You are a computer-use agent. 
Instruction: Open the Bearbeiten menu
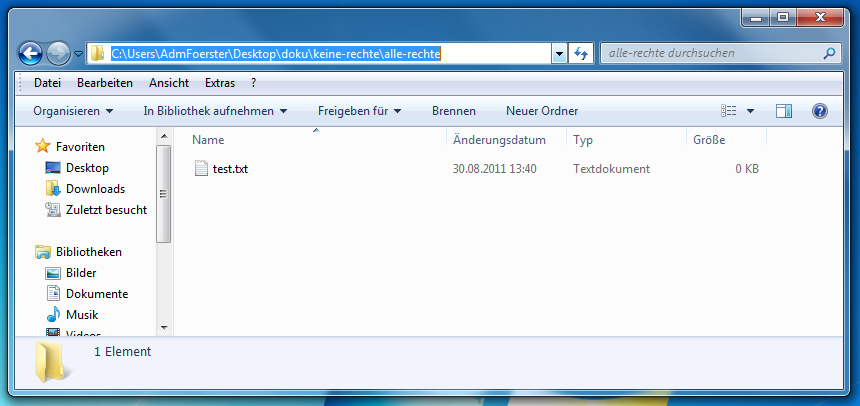105,83
